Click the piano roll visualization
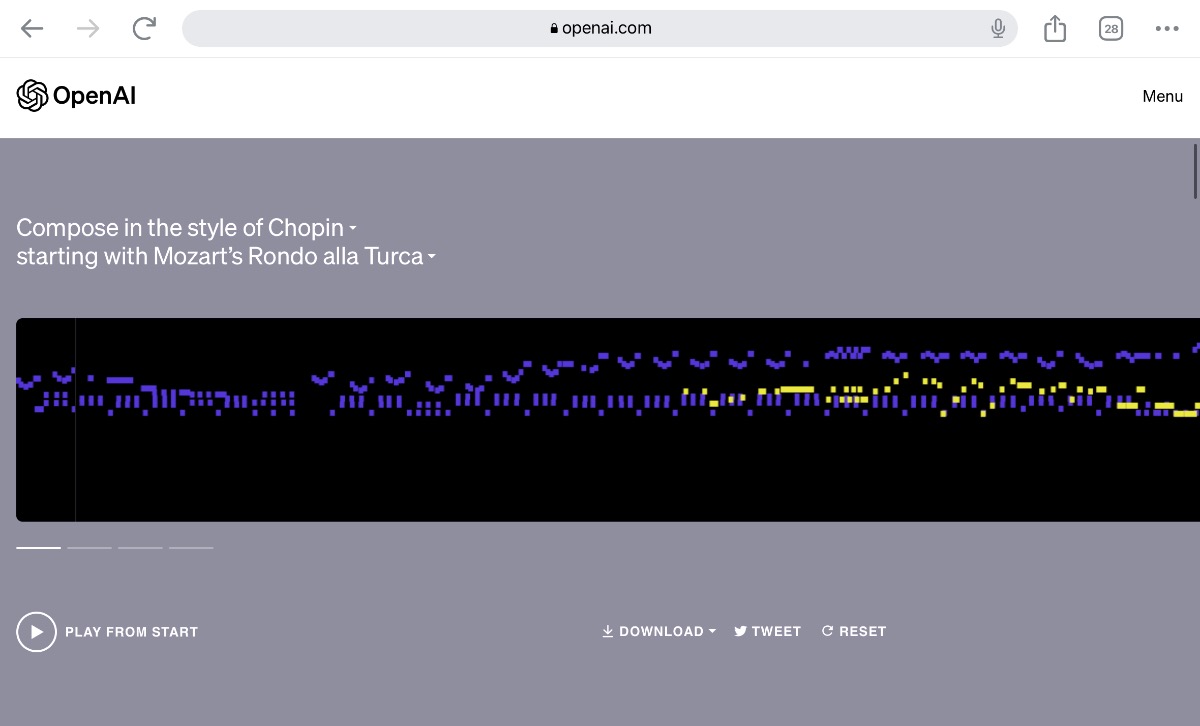 pyautogui.click(x=608, y=420)
